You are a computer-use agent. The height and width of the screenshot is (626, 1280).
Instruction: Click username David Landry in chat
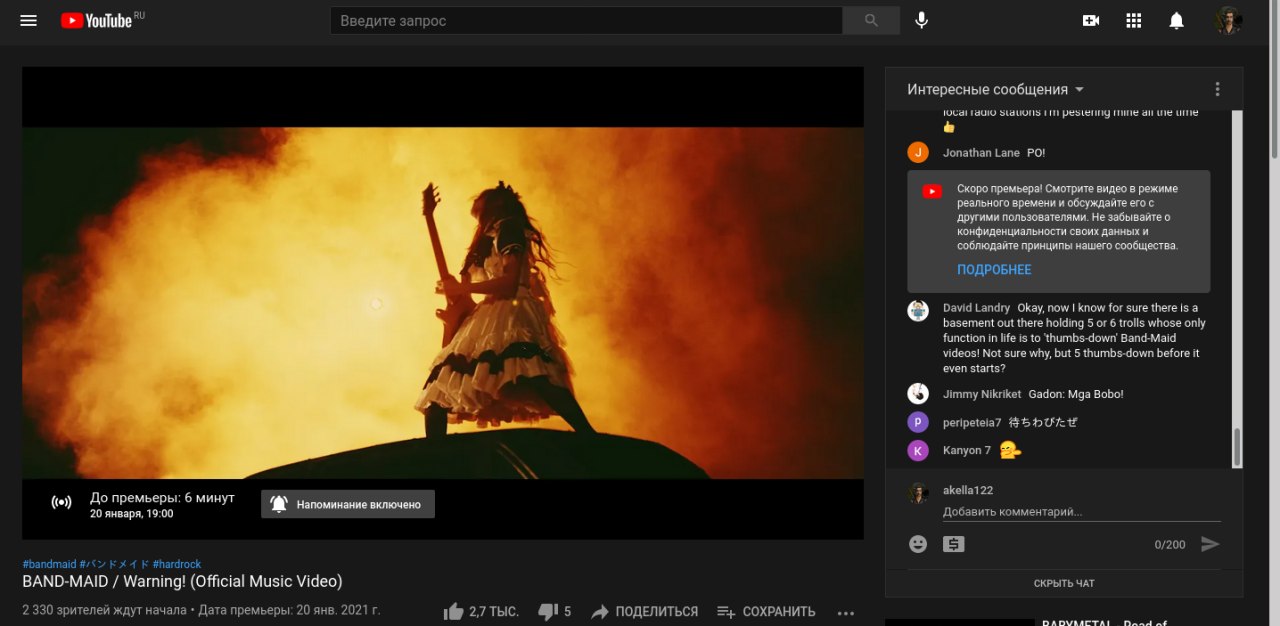tap(976, 308)
